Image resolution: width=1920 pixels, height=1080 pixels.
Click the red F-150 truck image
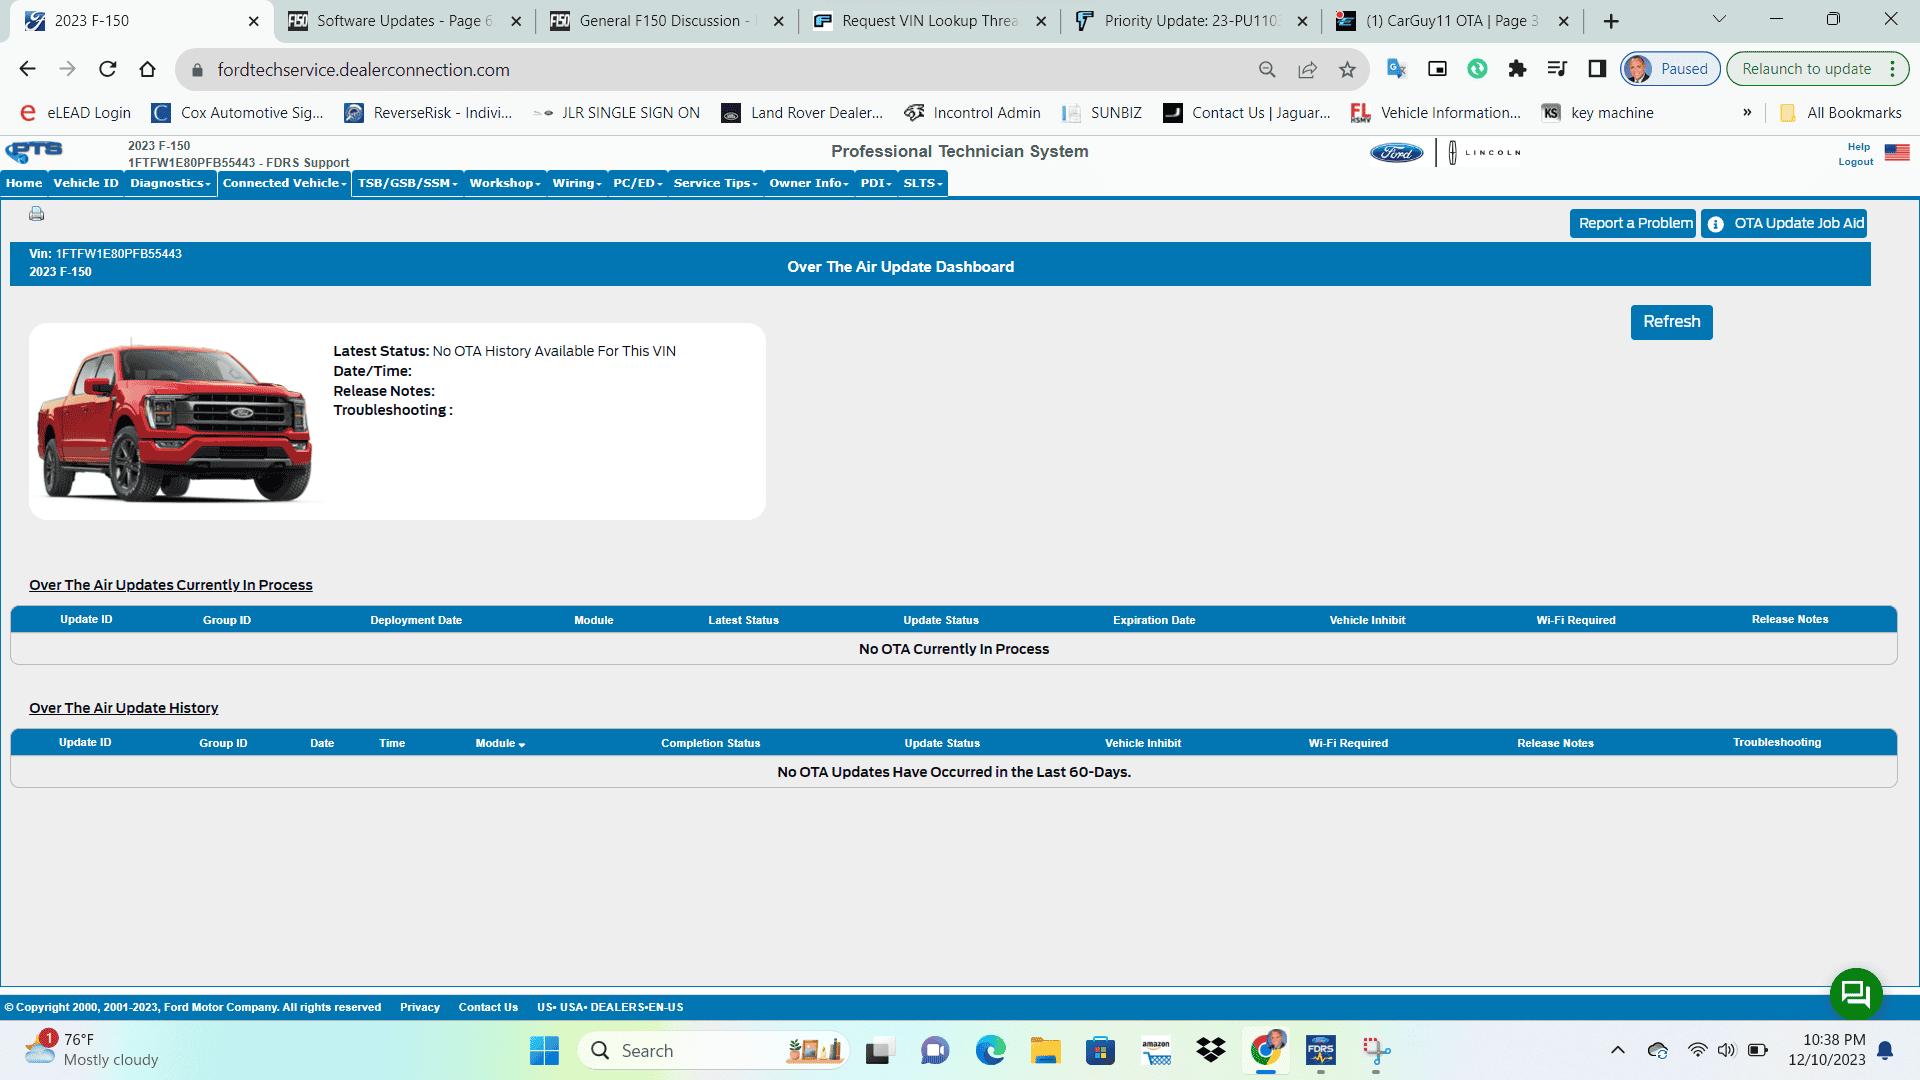click(x=174, y=421)
